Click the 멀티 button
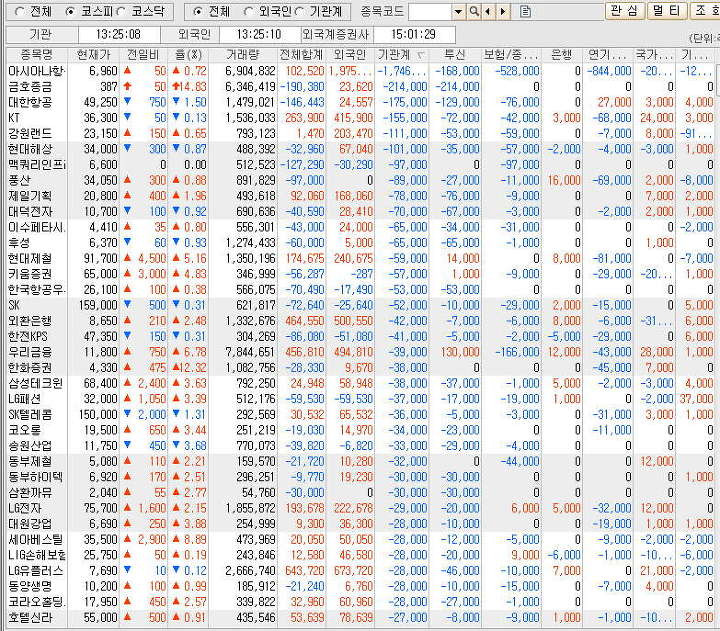The width and height of the screenshot is (720, 631). [x=667, y=11]
